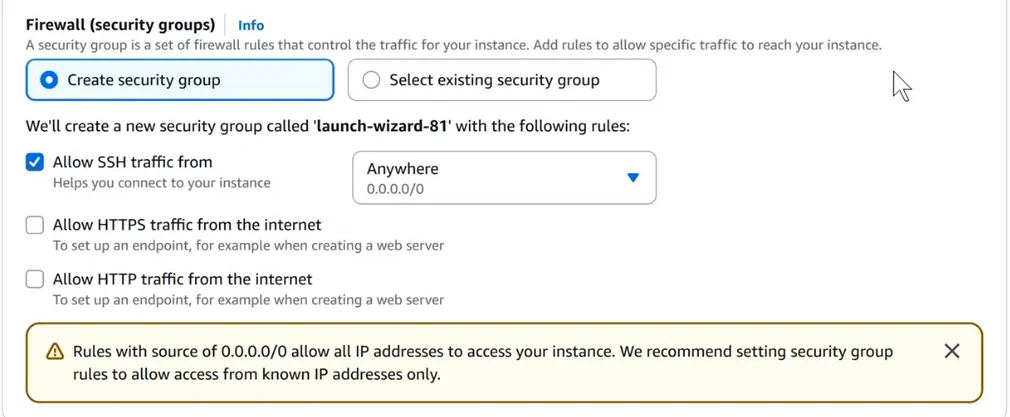Click the 'launch-wizard-81' security group name
Viewport: 1010px width, 417px height.
381,126
